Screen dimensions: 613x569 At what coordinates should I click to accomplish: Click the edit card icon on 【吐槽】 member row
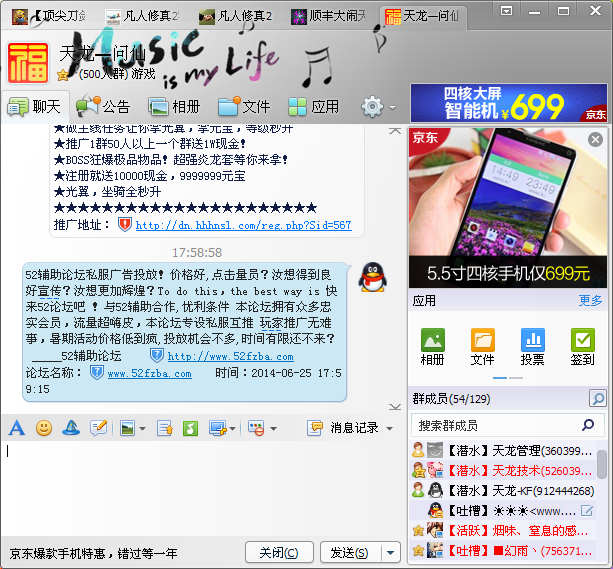(587, 510)
